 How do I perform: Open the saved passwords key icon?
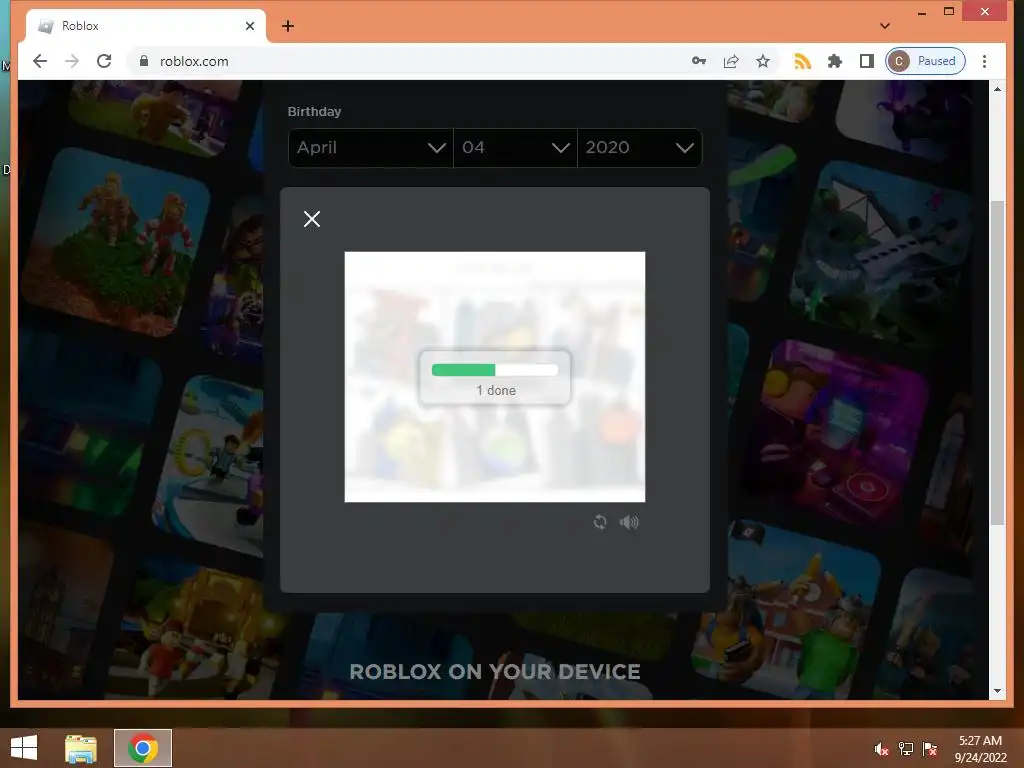click(699, 61)
